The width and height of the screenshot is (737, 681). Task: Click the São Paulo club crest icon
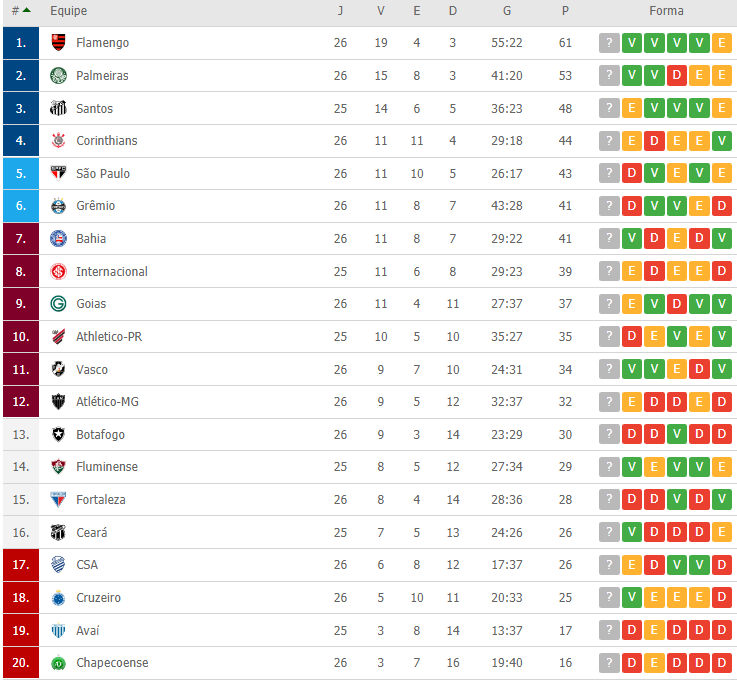(x=58, y=173)
